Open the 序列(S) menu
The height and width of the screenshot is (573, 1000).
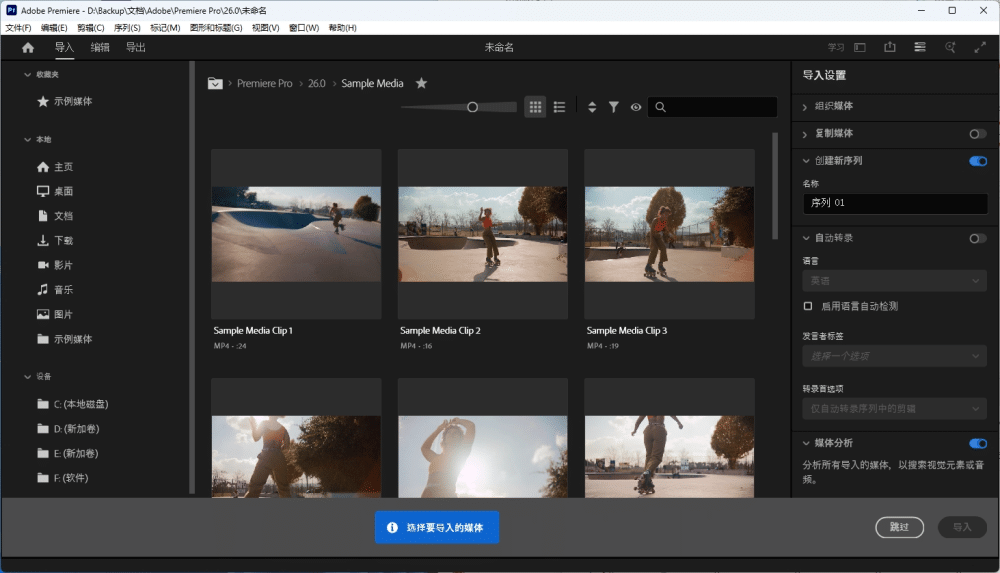pos(127,28)
